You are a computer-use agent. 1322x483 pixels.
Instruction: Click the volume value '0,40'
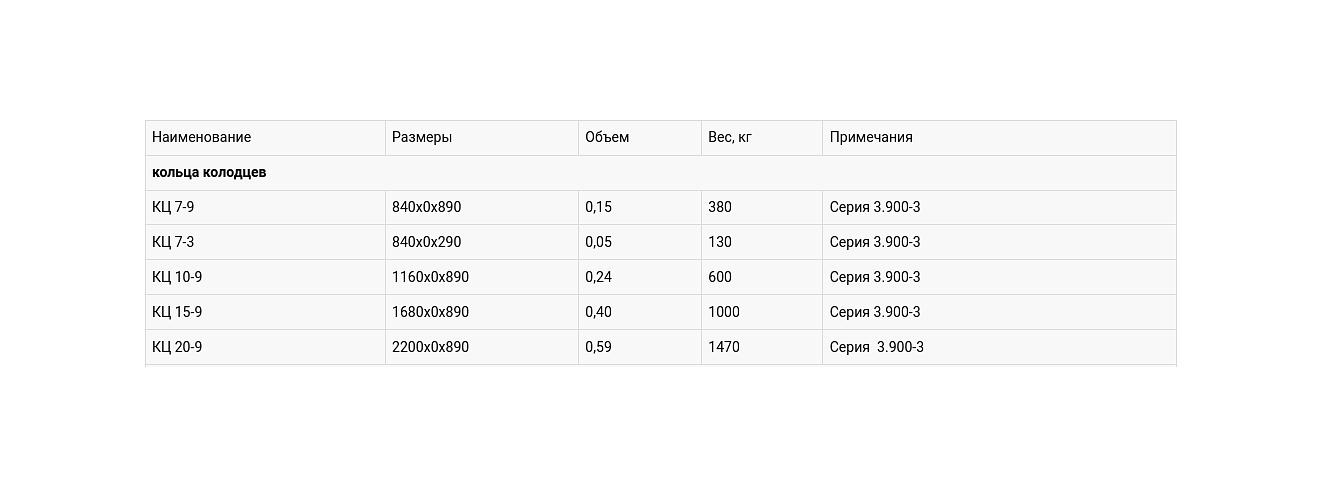point(598,313)
